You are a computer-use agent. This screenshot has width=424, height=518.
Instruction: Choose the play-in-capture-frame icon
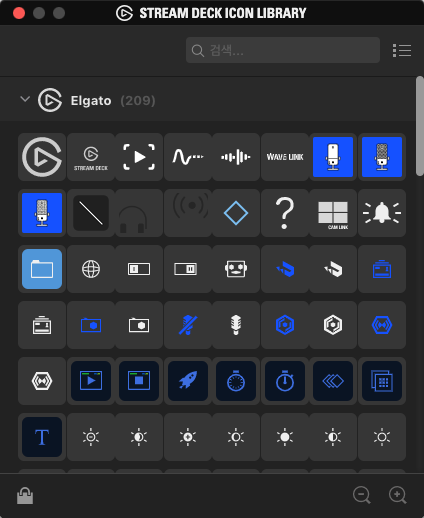[x=139, y=157]
